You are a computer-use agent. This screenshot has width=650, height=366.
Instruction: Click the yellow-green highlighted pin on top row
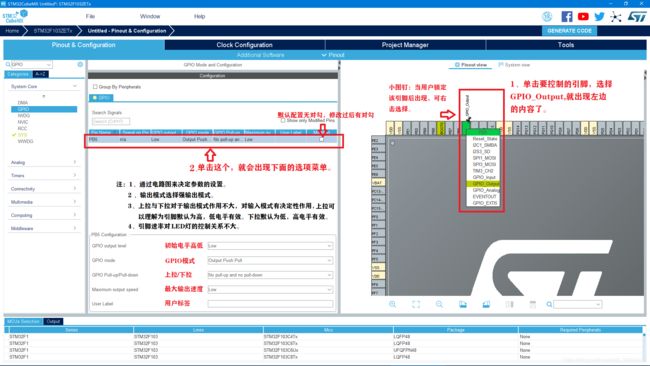[x=441, y=128]
